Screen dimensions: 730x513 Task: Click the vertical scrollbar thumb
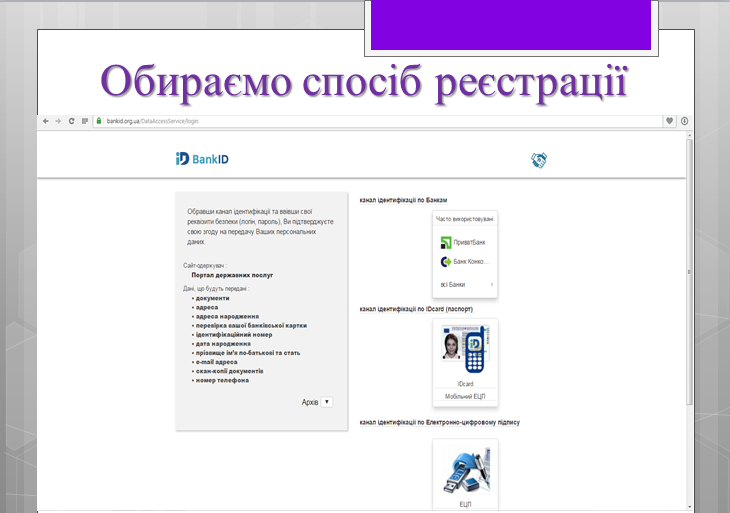coord(689,272)
